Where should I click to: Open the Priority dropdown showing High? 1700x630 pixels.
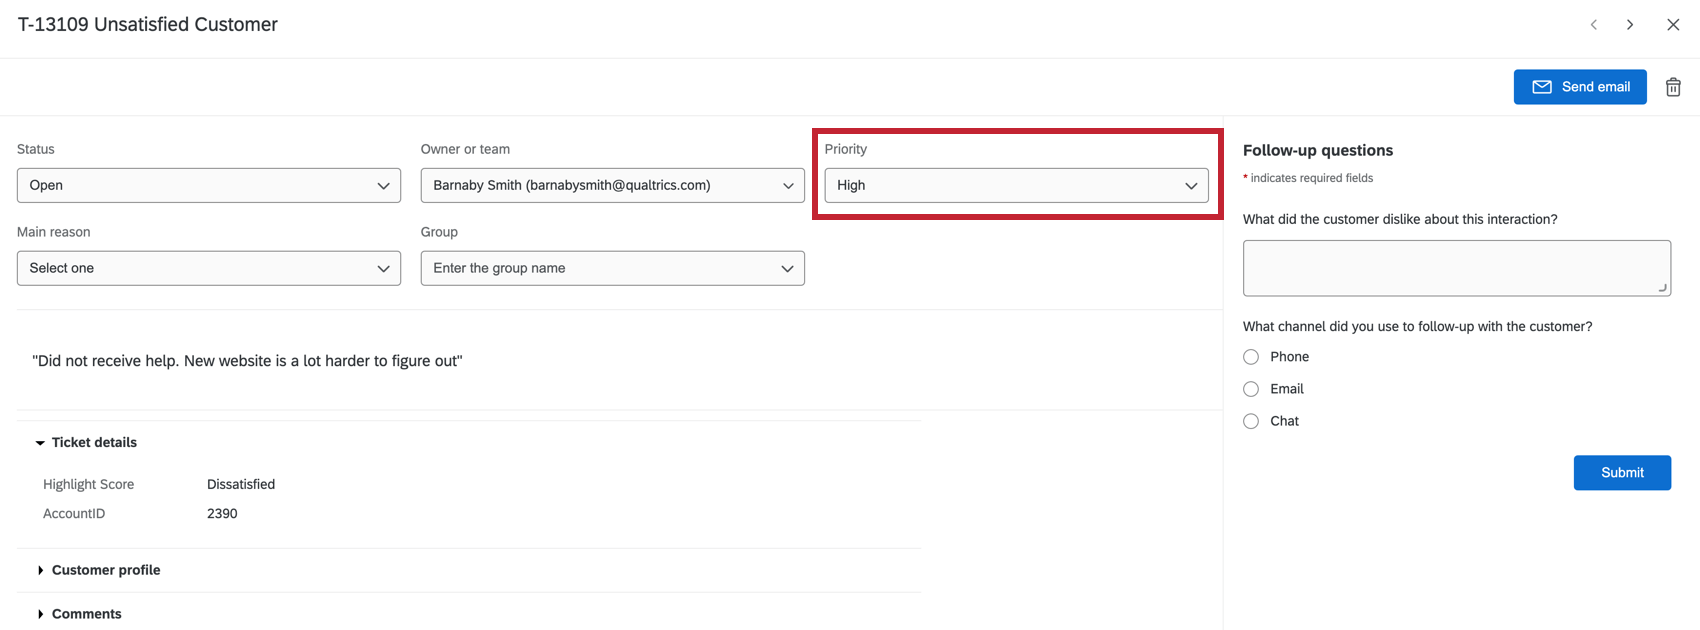(1016, 185)
